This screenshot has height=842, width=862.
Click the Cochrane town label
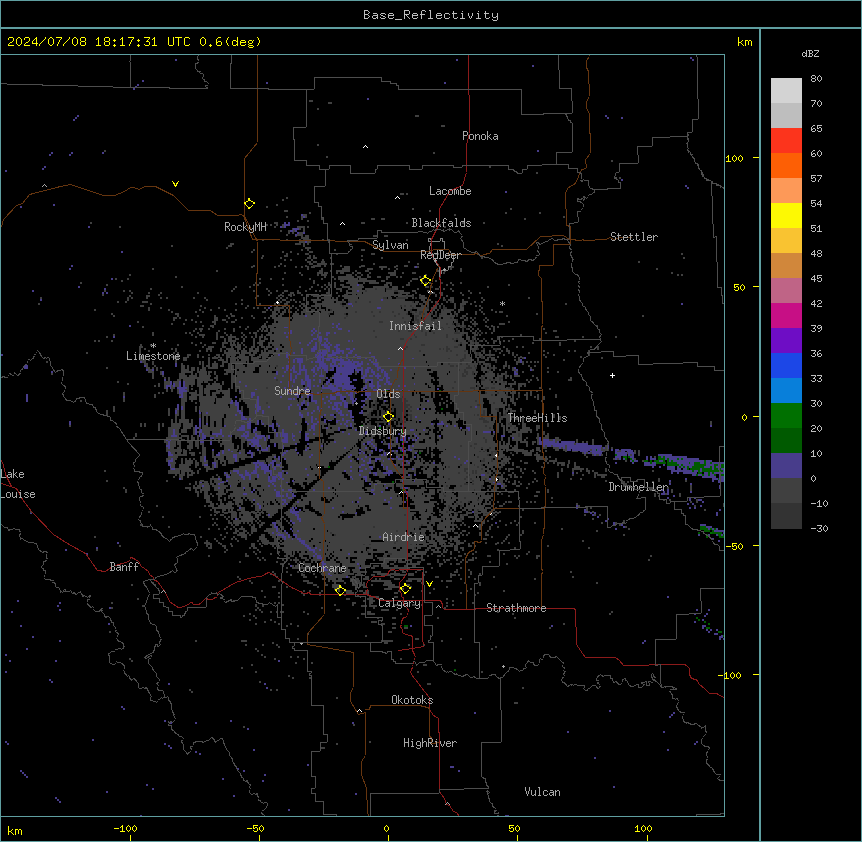click(x=322, y=568)
